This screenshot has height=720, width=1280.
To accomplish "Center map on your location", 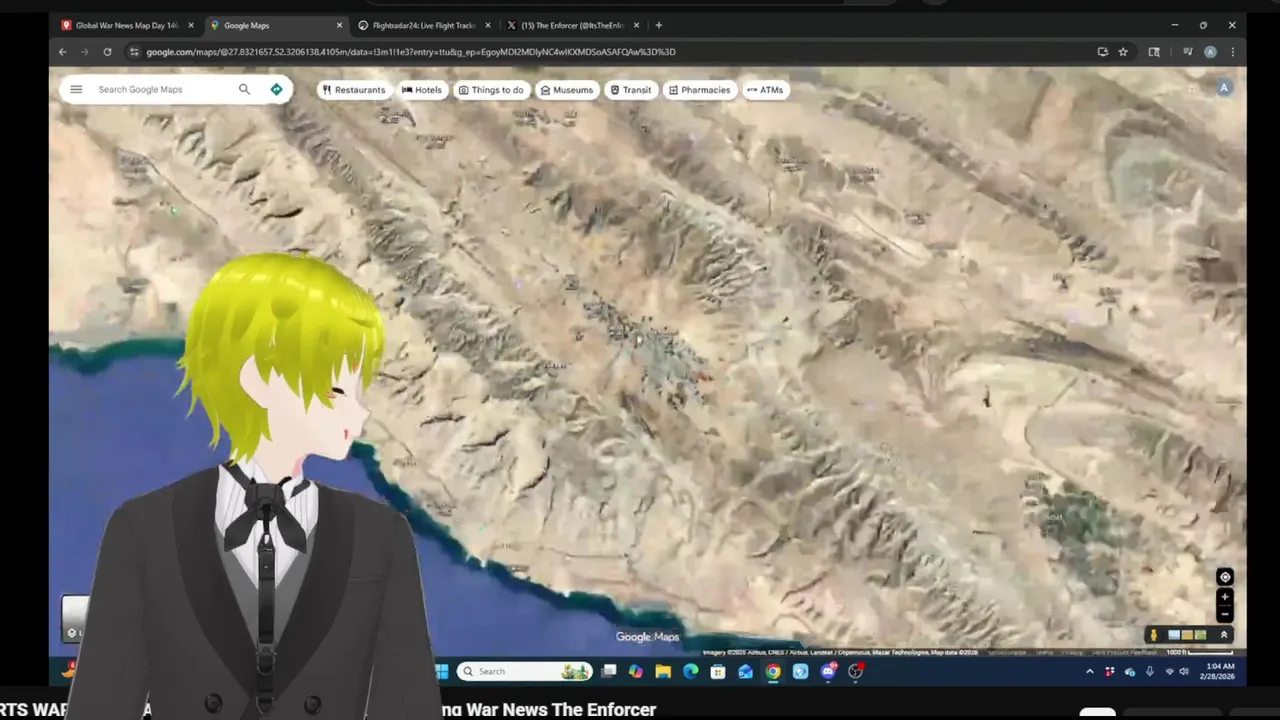I will [1224, 577].
